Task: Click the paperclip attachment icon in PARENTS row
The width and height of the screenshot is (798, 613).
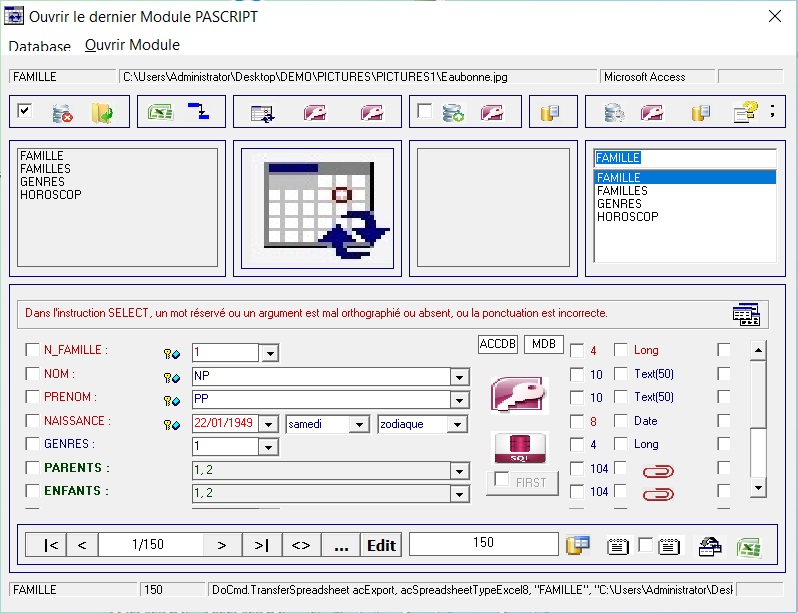Action: pos(658,471)
